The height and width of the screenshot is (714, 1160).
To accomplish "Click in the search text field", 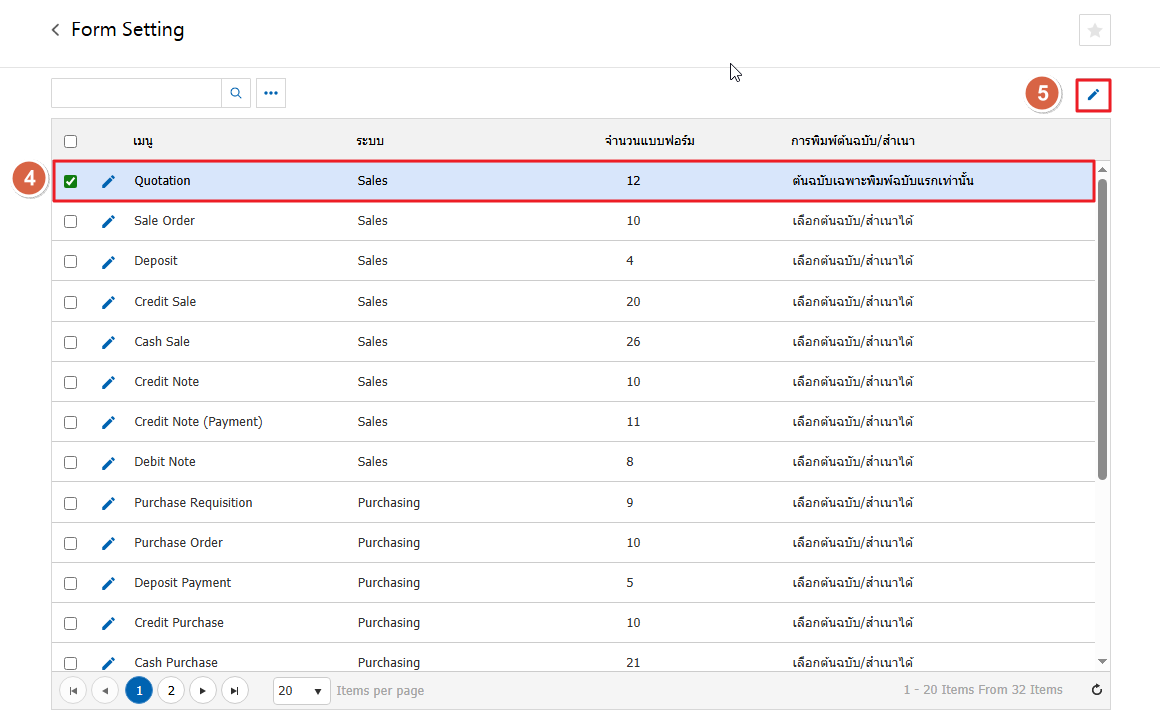I will click(136, 93).
